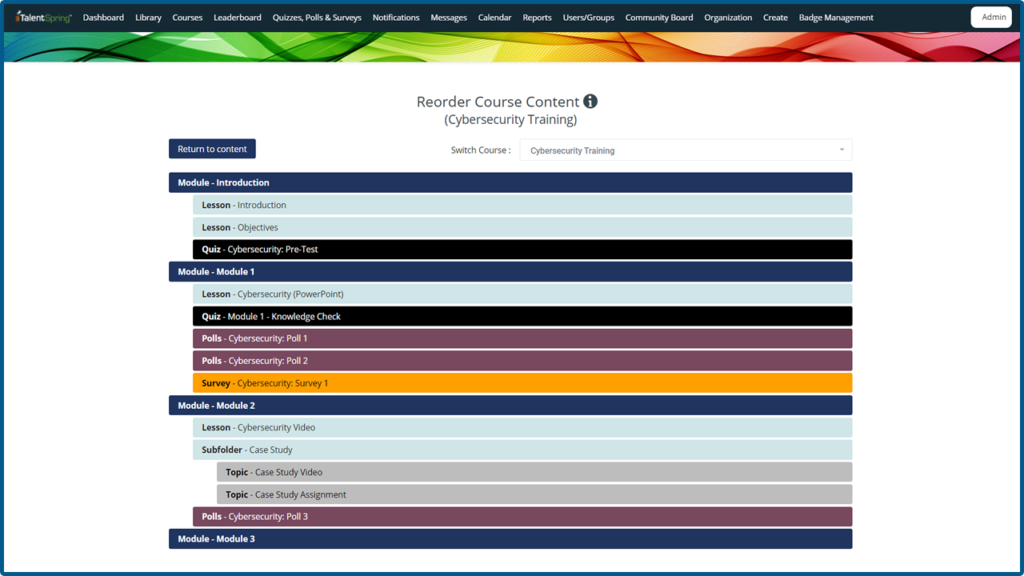Screen dimensions: 1024x576
Task: Navigate to the Leaderboard page
Action: (237, 17)
